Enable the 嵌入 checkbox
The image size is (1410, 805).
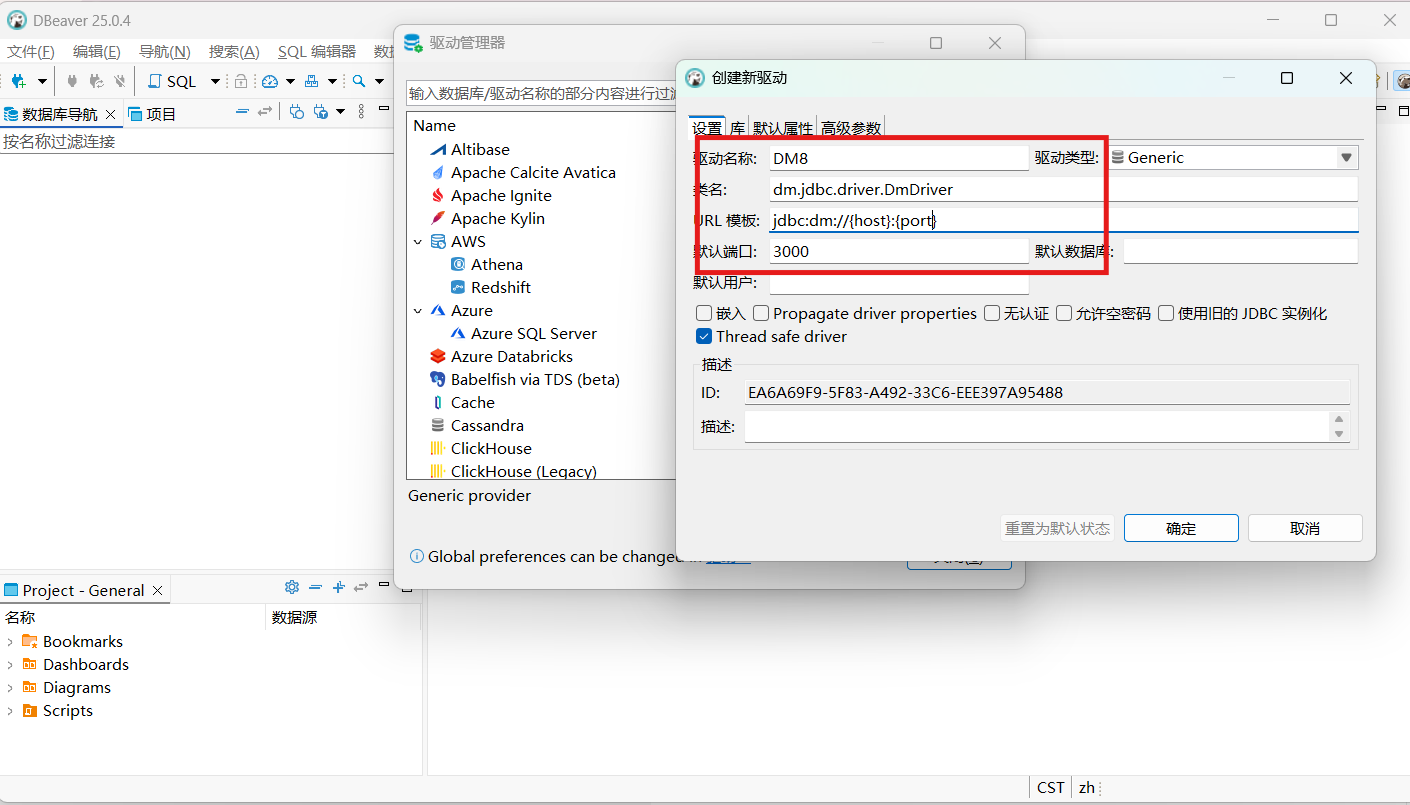(704, 313)
